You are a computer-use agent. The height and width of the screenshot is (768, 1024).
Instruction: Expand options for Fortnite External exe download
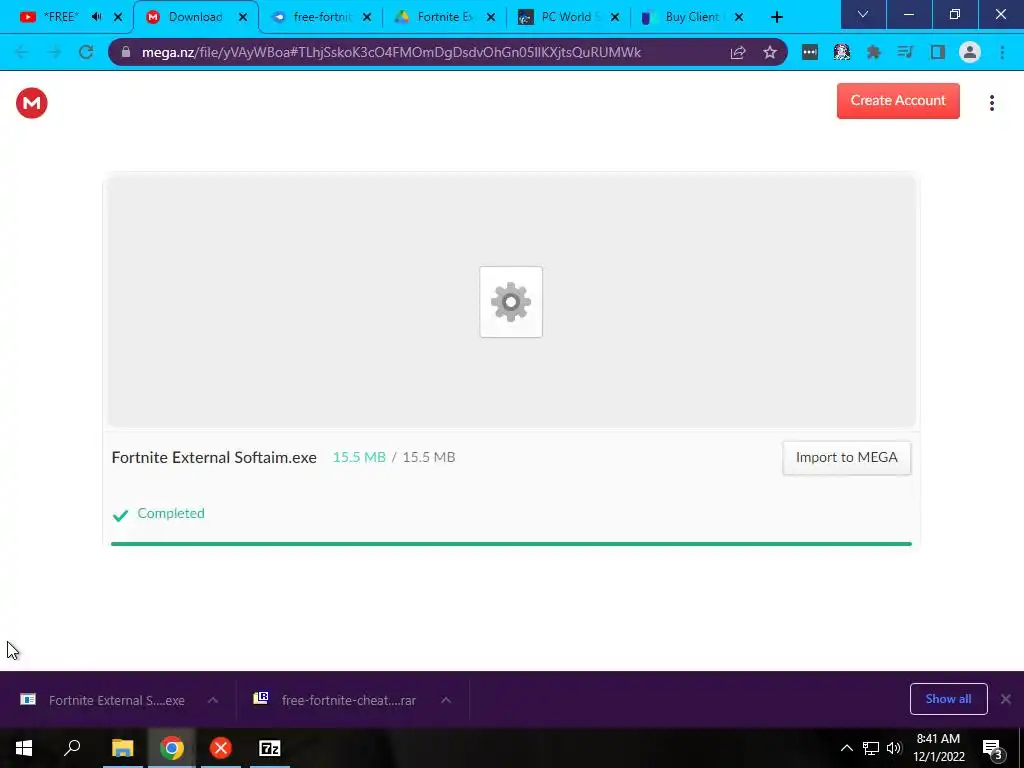tap(213, 700)
